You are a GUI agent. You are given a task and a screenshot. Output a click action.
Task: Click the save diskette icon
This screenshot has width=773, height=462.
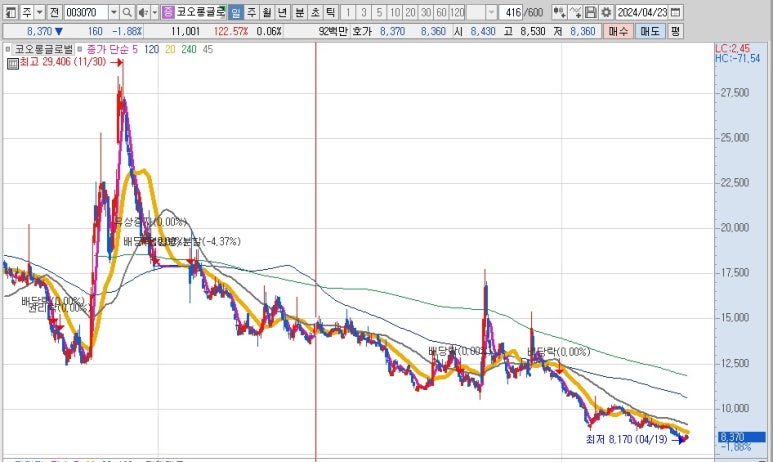(591, 12)
